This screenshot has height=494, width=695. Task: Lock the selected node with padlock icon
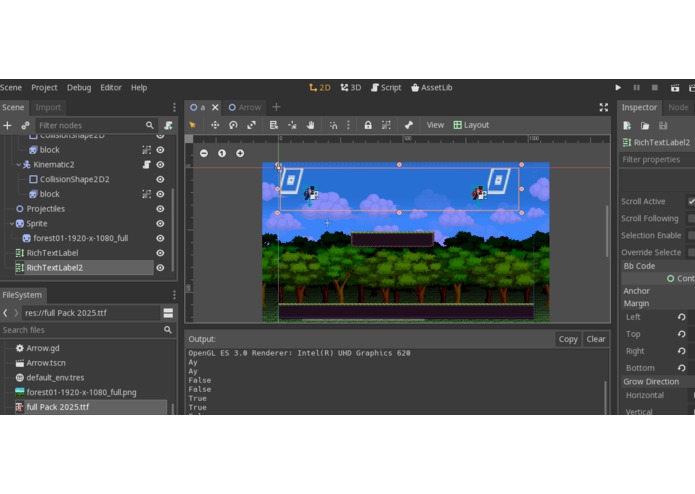point(368,125)
